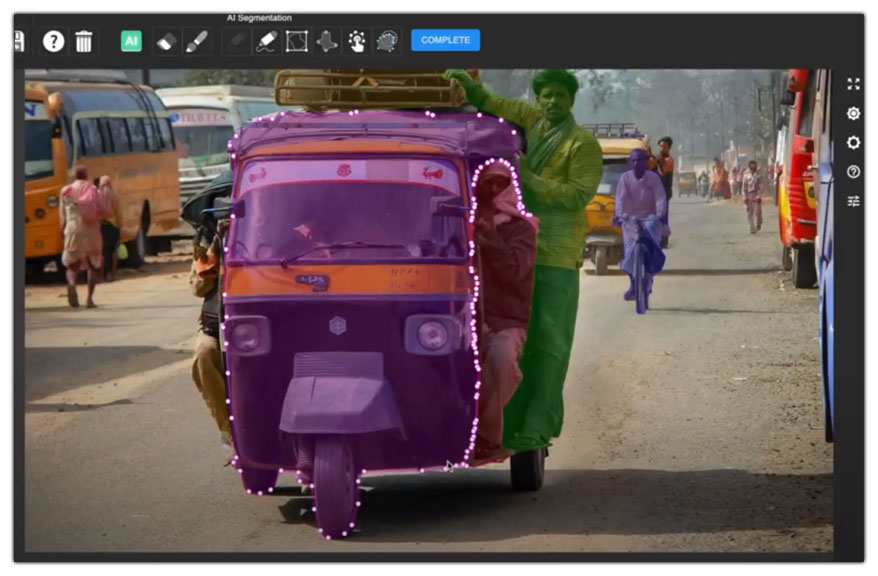
Task: Click the save disk icon in toolbar
Action: tap(19, 41)
